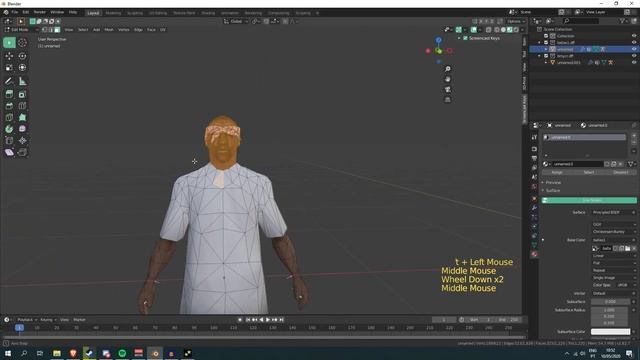This screenshot has width=640, height=360.
Task: Enable face select mode
Action: pos(57,30)
